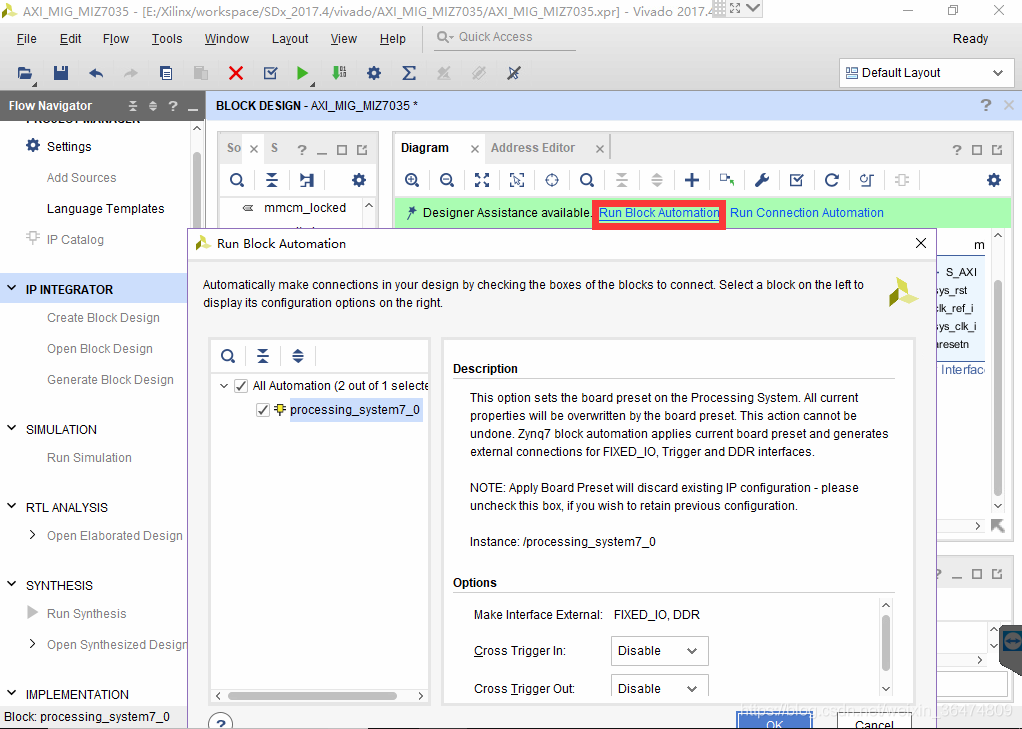This screenshot has height=729, width=1022.
Task: Open Diagram settings gear icon
Action: [993, 180]
